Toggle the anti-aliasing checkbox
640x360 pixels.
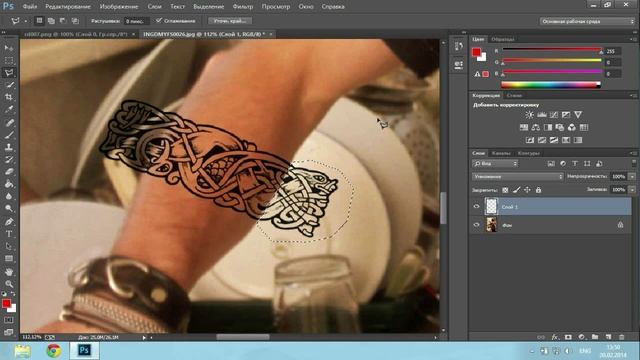point(159,20)
